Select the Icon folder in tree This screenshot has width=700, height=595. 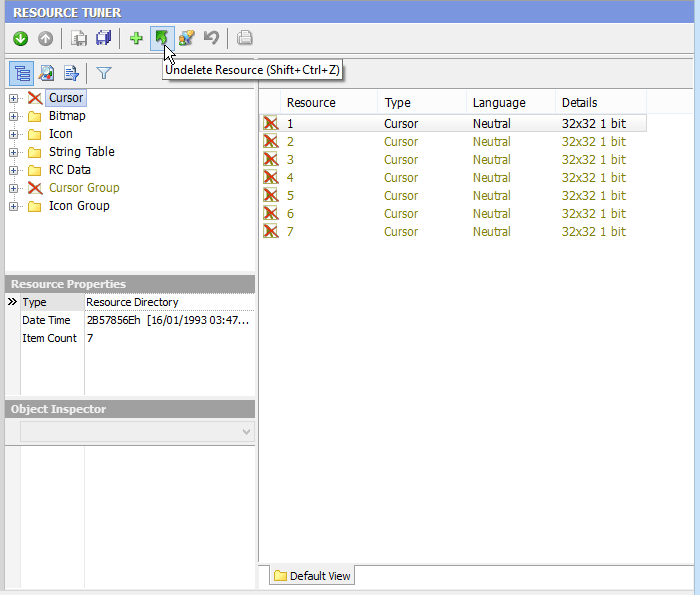61,134
